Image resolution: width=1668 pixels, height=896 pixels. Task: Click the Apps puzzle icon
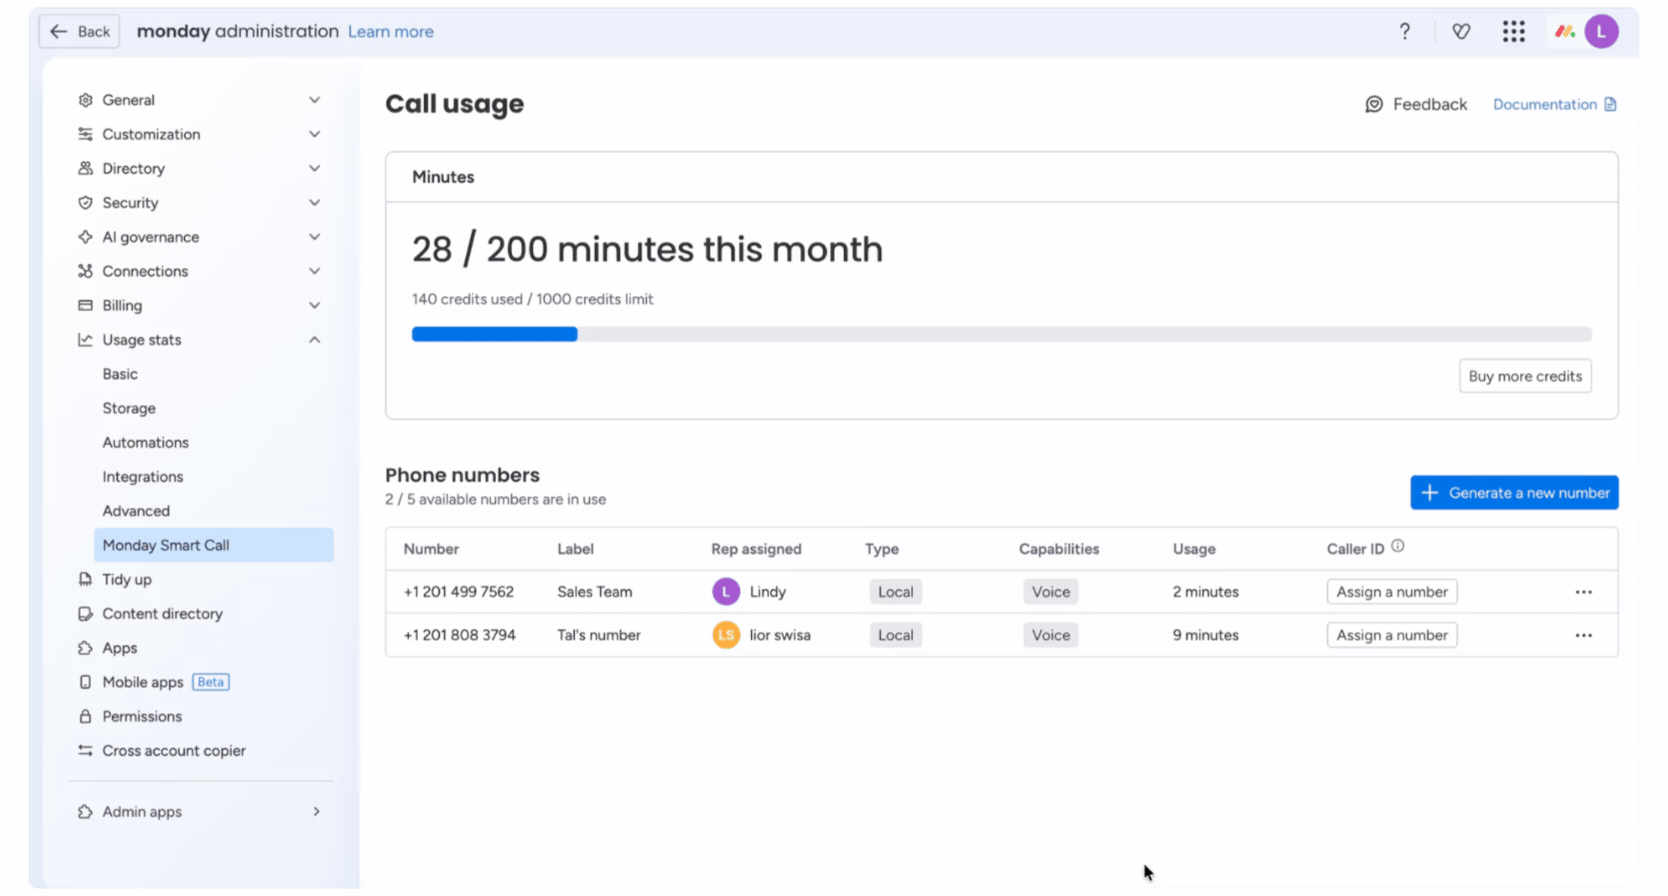tap(85, 648)
